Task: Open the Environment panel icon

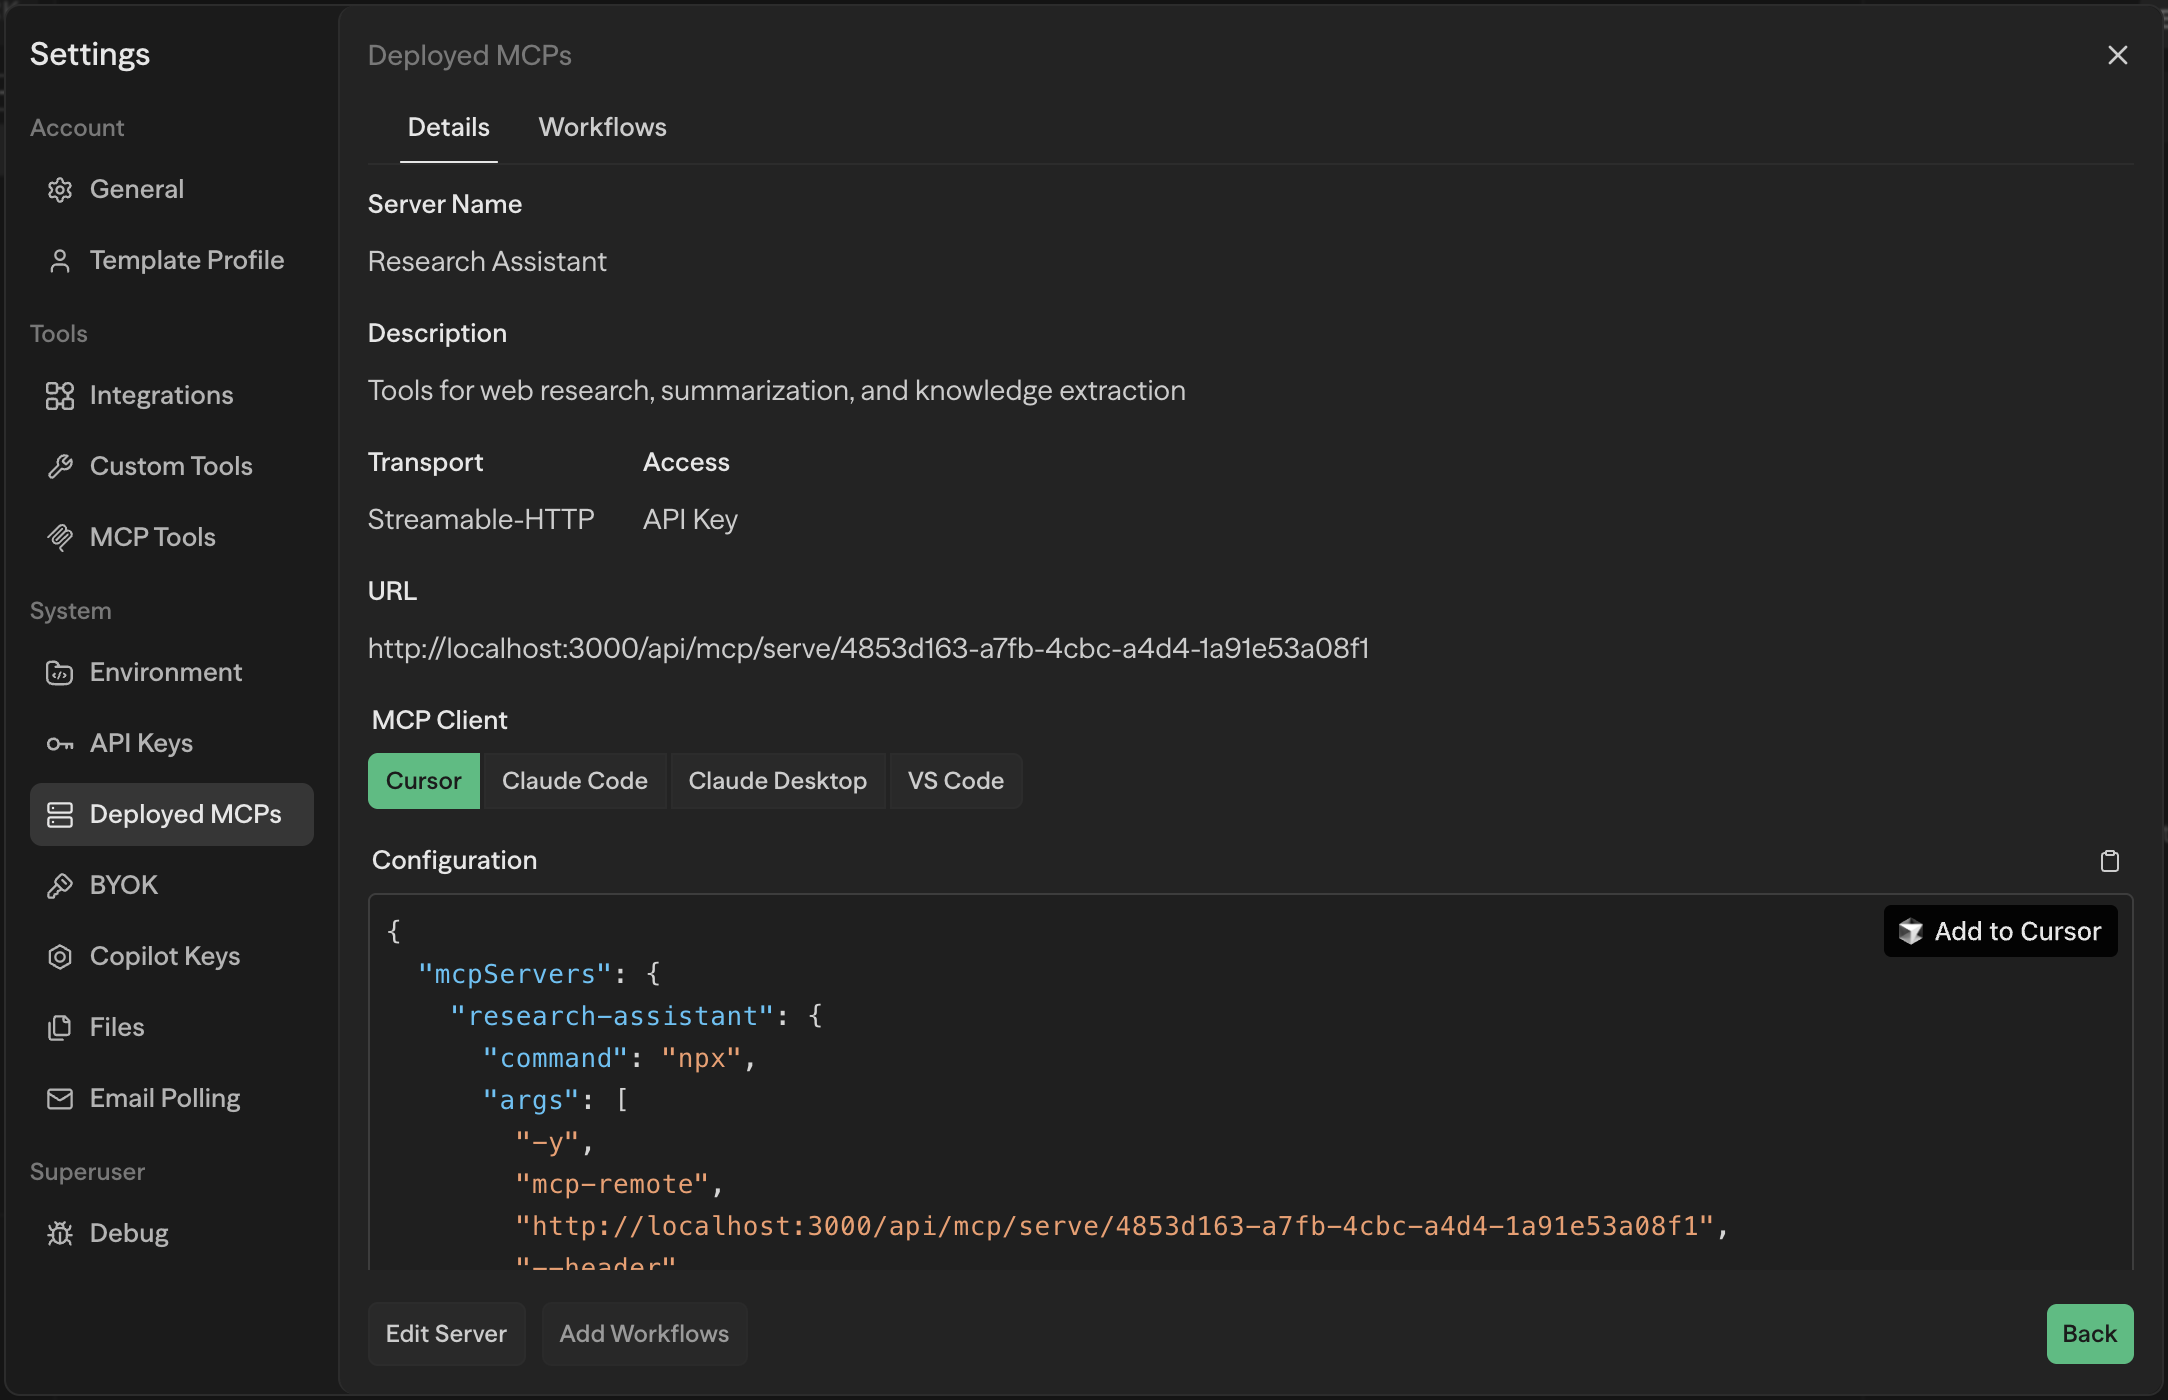Action: click(x=60, y=672)
